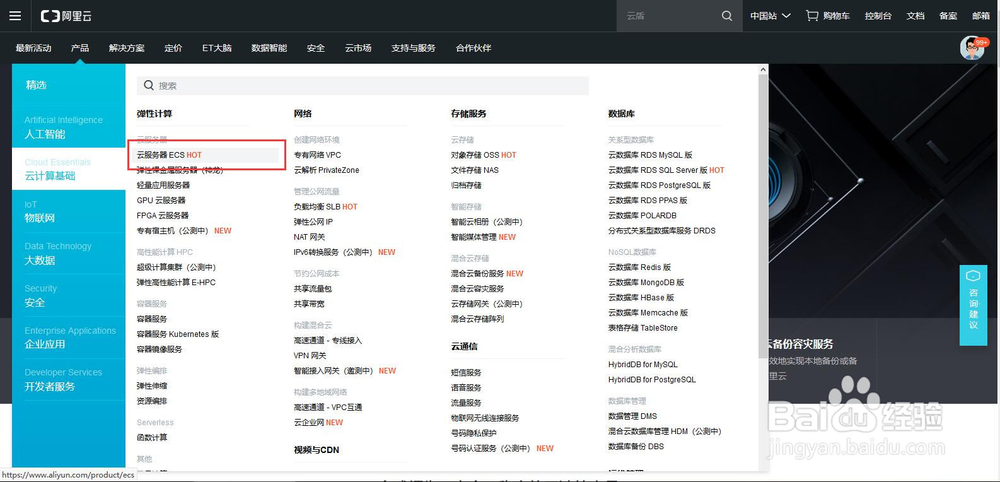Open HybridDB for PostgreSQL link
Screen dimensions: 1000x482
(652, 380)
